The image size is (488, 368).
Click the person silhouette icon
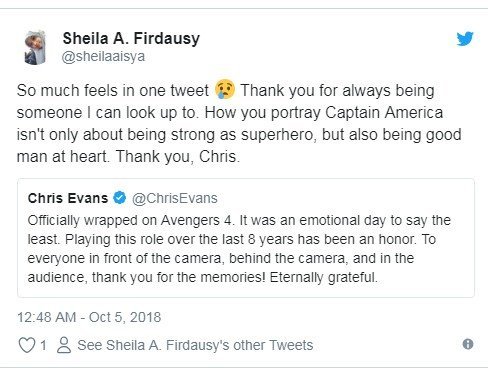click(64, 345)
